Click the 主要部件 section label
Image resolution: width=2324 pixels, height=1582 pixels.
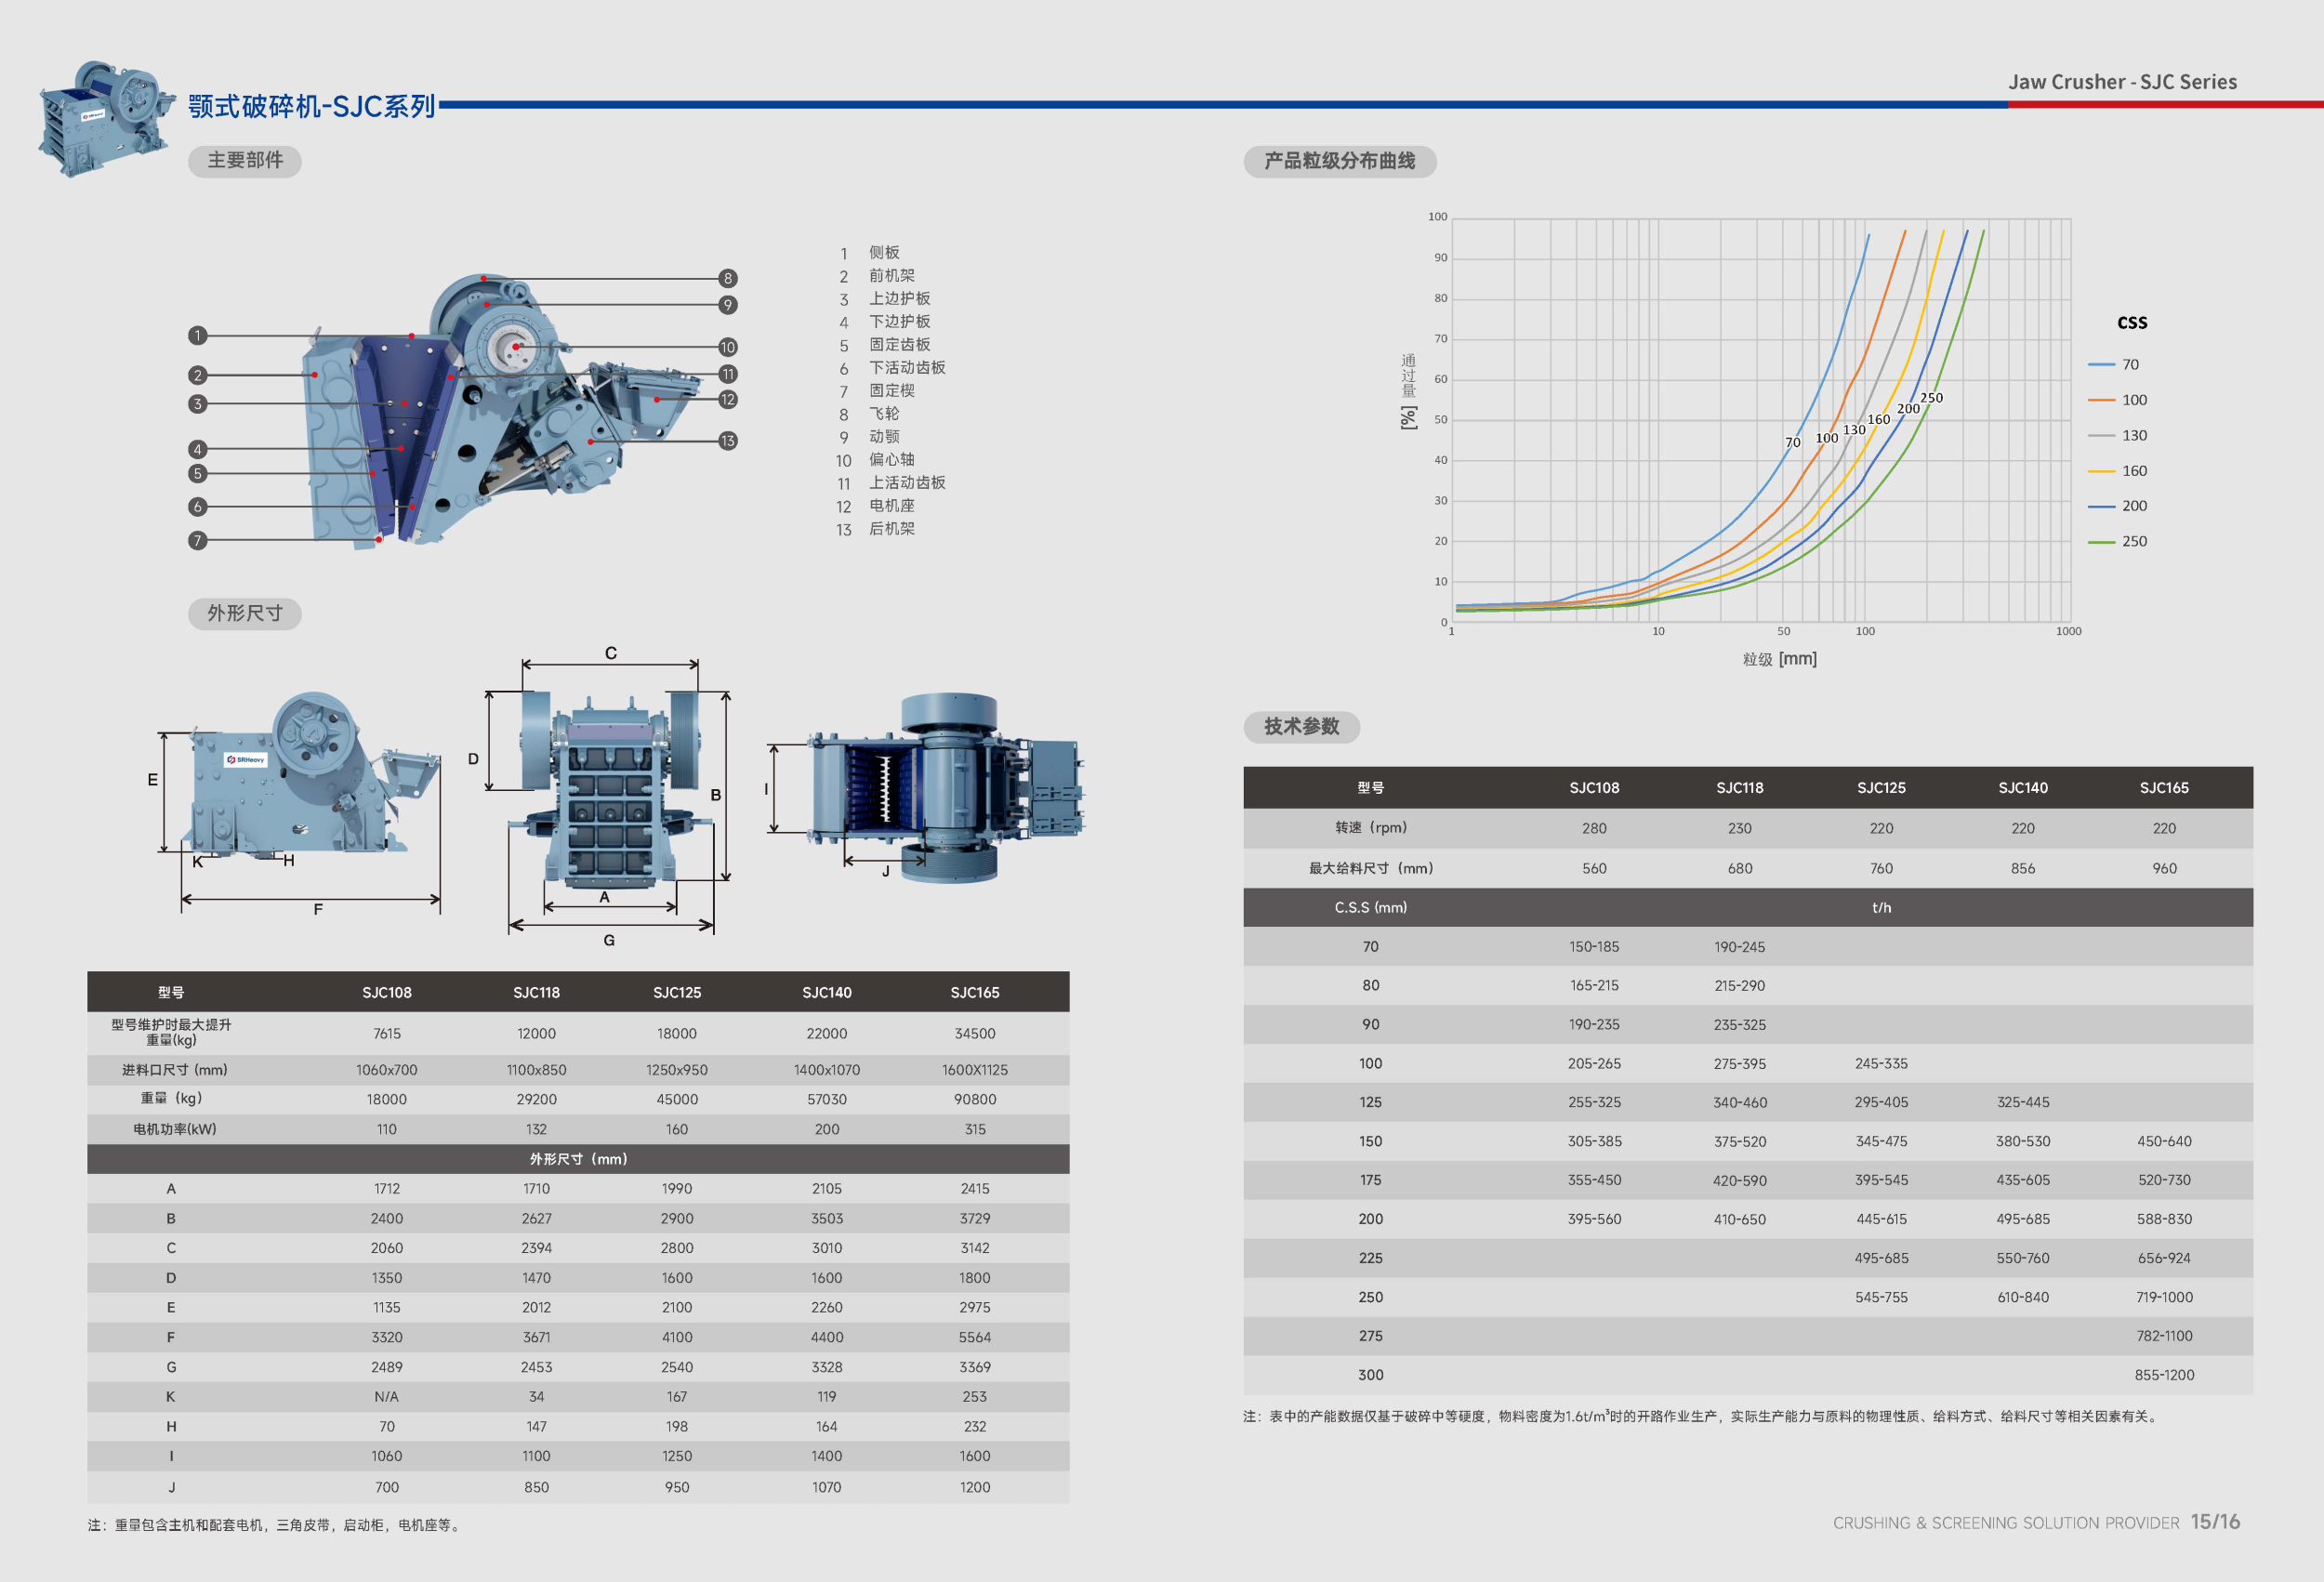(245, 160)
